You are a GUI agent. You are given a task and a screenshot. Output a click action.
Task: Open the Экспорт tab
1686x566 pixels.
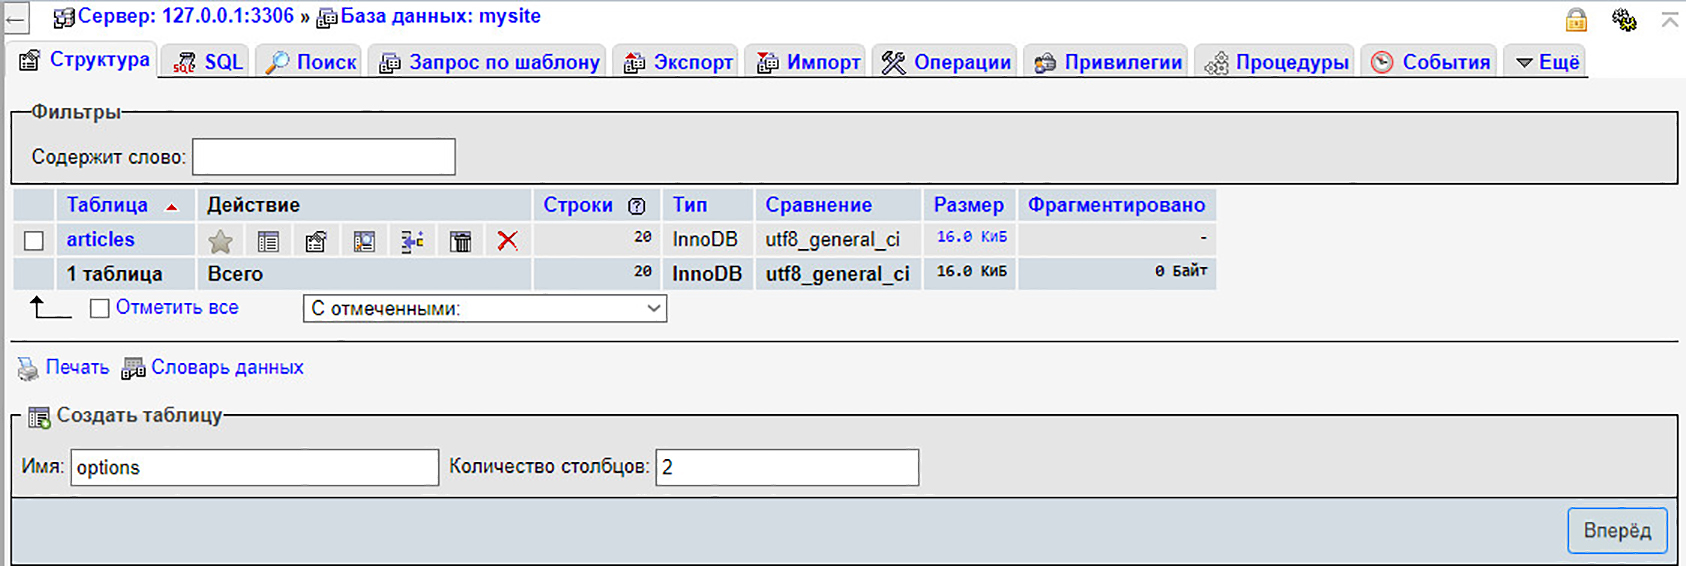(x=678, y=62)
